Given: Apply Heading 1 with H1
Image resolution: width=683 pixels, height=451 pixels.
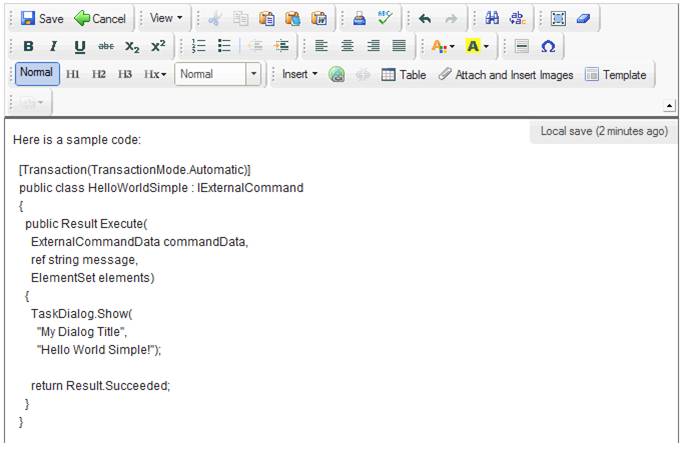Looking at the screenshot, I should click(x=72, y=75).
